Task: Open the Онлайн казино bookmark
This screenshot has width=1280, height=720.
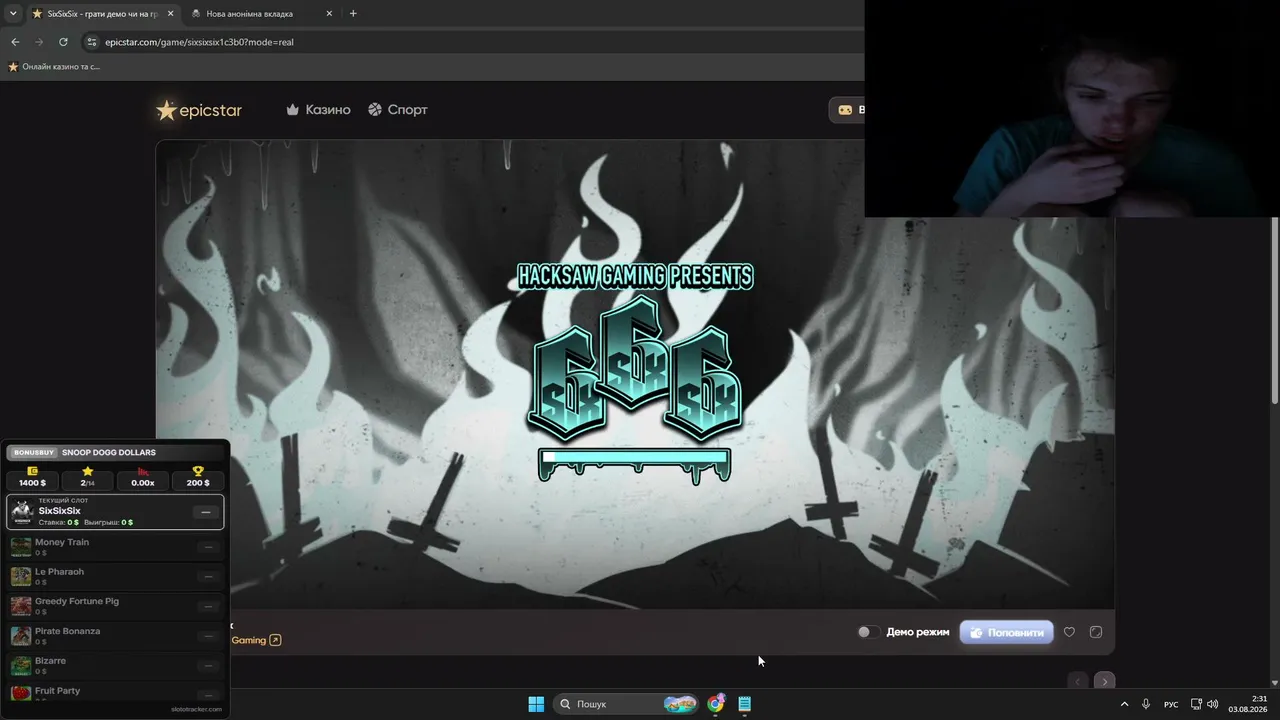Action: tap(54, 67)
